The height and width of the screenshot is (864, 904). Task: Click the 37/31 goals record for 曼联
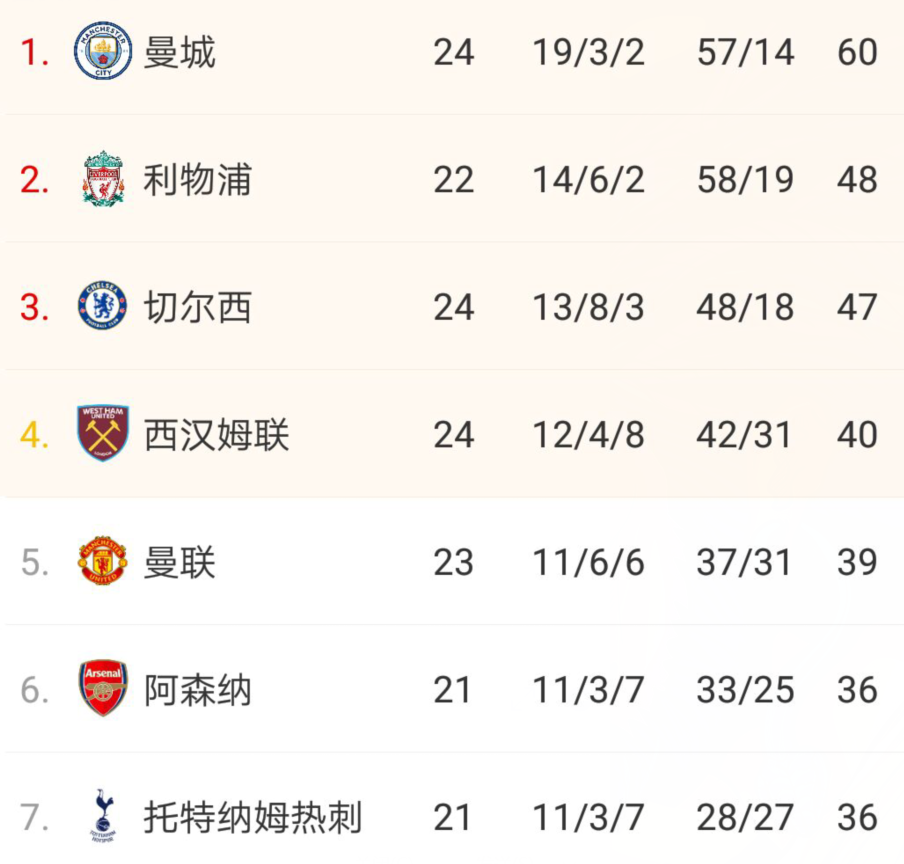[744, 562]
